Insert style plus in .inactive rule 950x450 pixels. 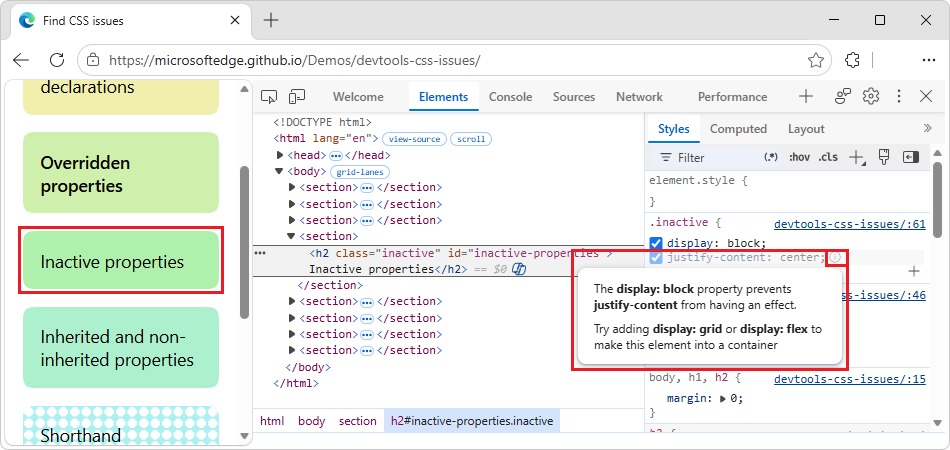tap(914, 271)
